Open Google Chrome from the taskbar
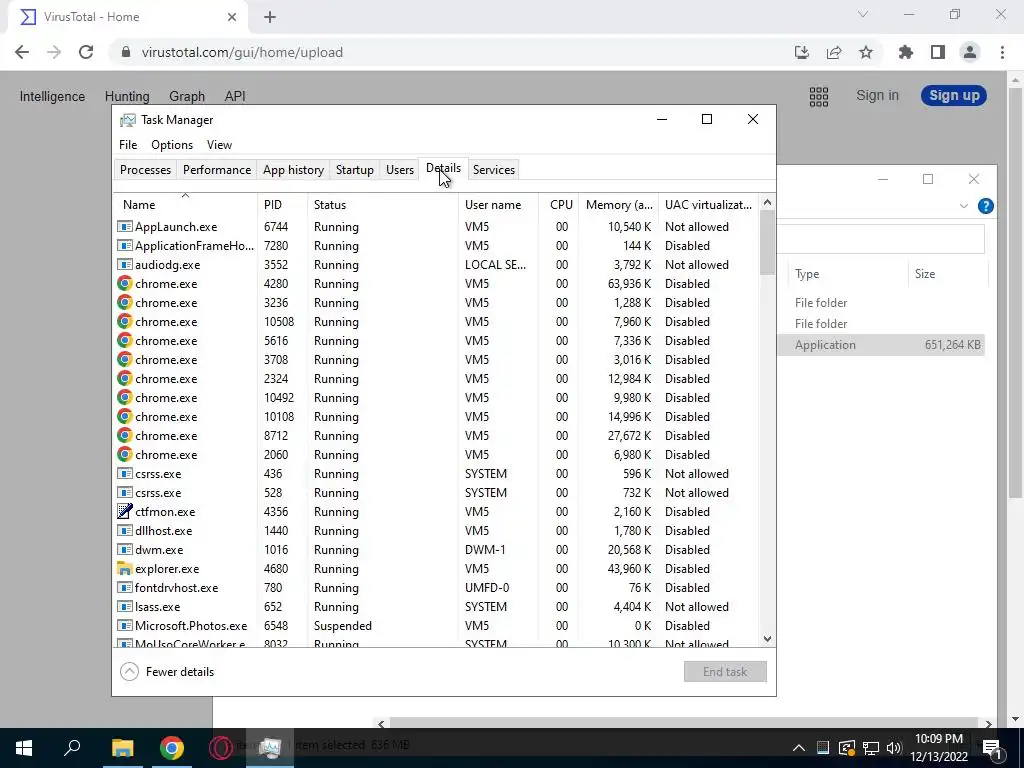 (172, 748)
